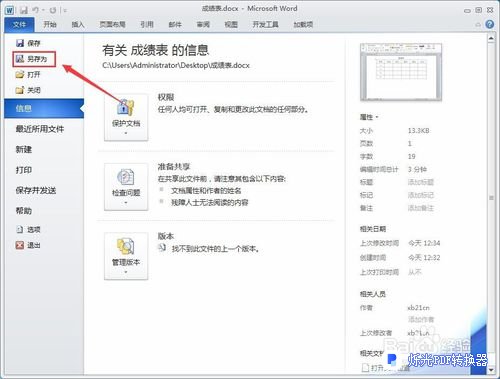This screenshot has height=379, width=500.
Task: Open 选项 in the sidebar
Action: click(x=28, y=229)
